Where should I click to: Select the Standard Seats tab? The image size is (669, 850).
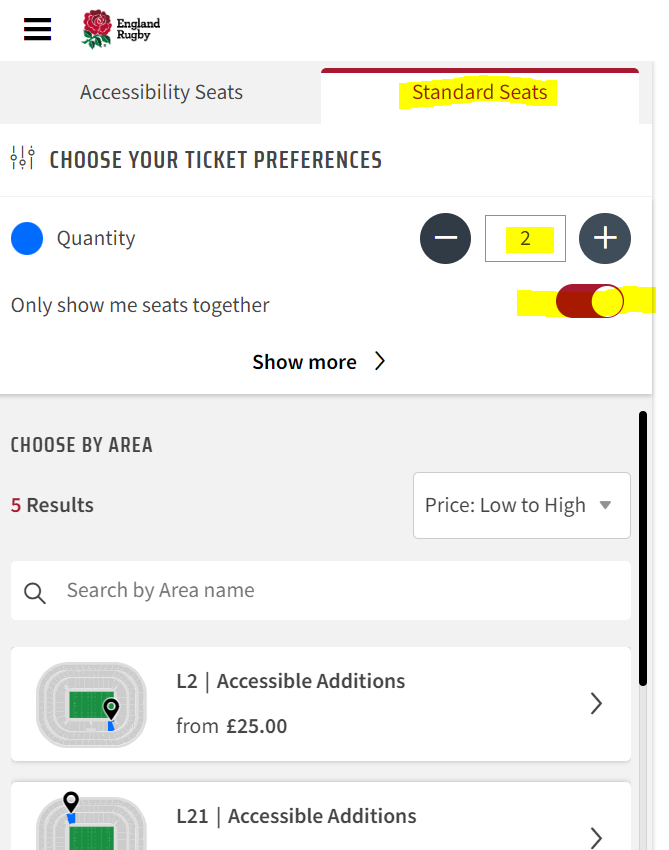[x=480, y=92]
